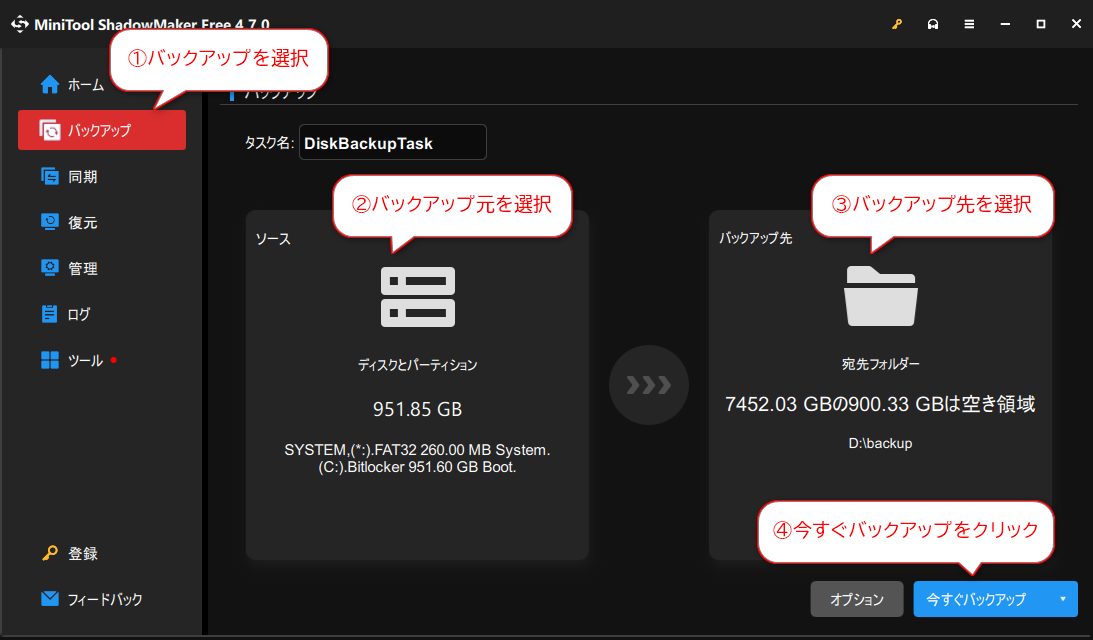Viewport: 1093px width, 640px height.
Task: Click the tools (ツール) grid icon
Action: (49, 360)
